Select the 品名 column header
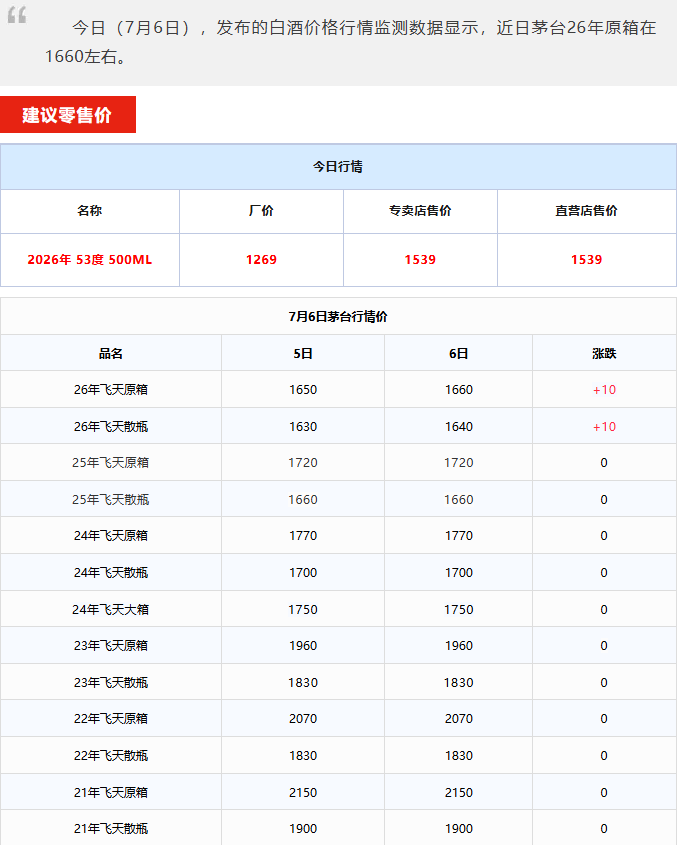 point(110,354)
